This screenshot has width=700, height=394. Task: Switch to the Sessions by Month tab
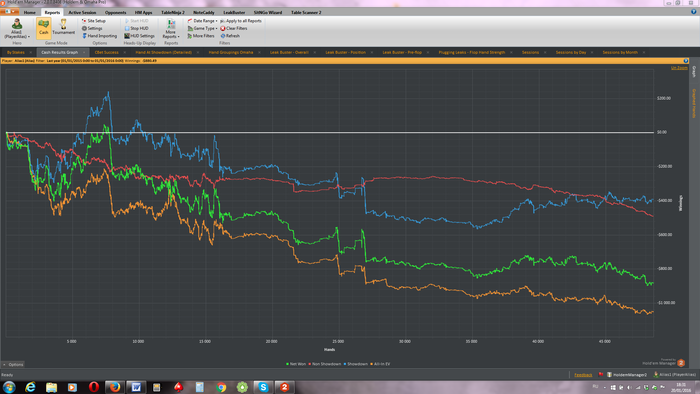click(620, 52)
